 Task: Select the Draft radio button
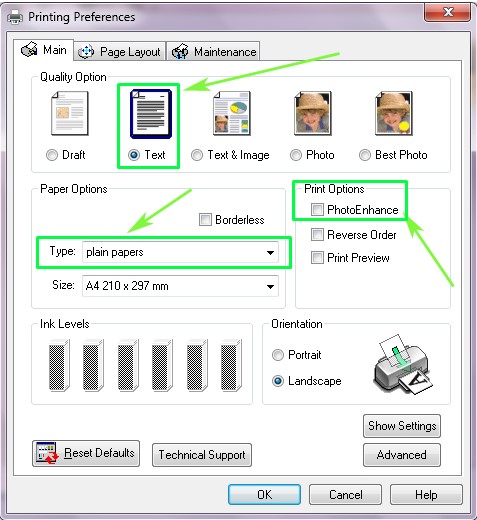(52, 155)
